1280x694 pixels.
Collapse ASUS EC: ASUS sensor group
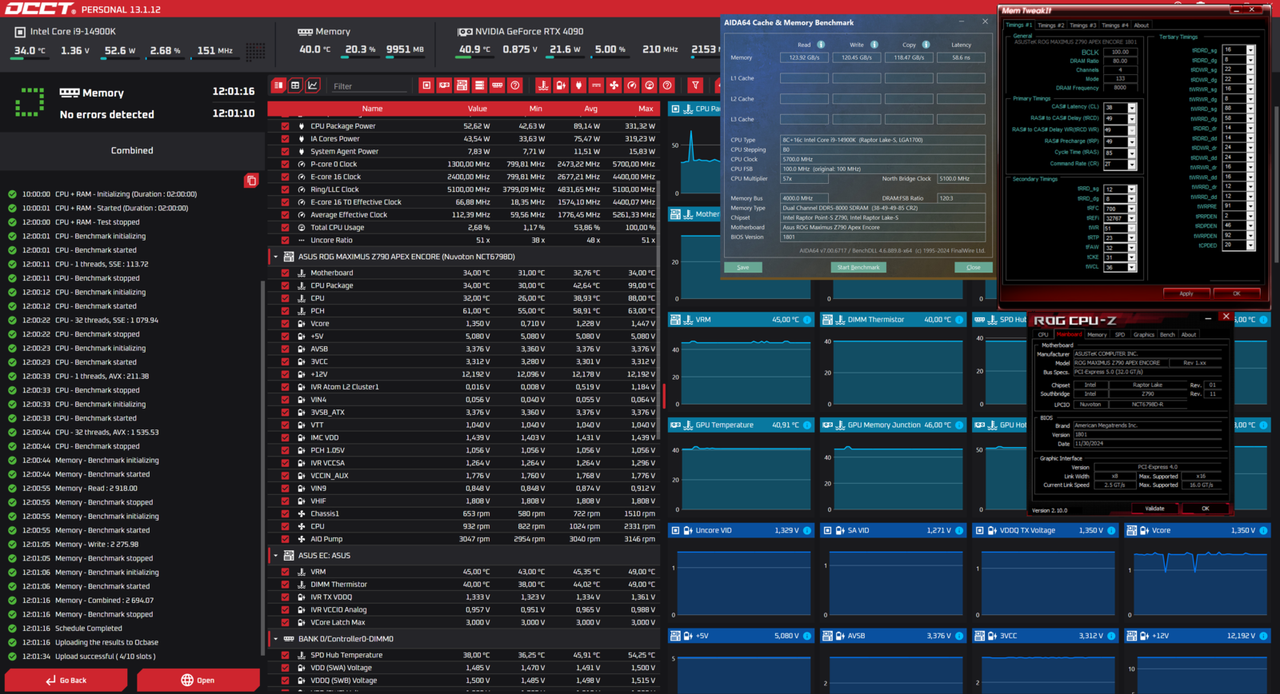coord(276,555)
